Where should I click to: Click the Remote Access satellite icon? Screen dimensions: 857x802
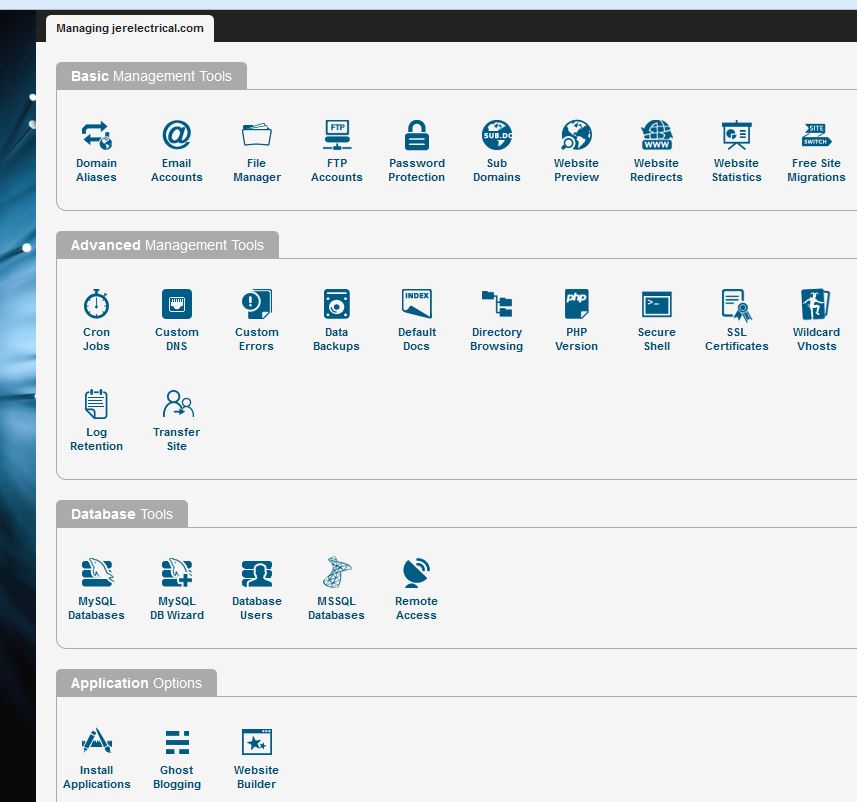(416, 573)
